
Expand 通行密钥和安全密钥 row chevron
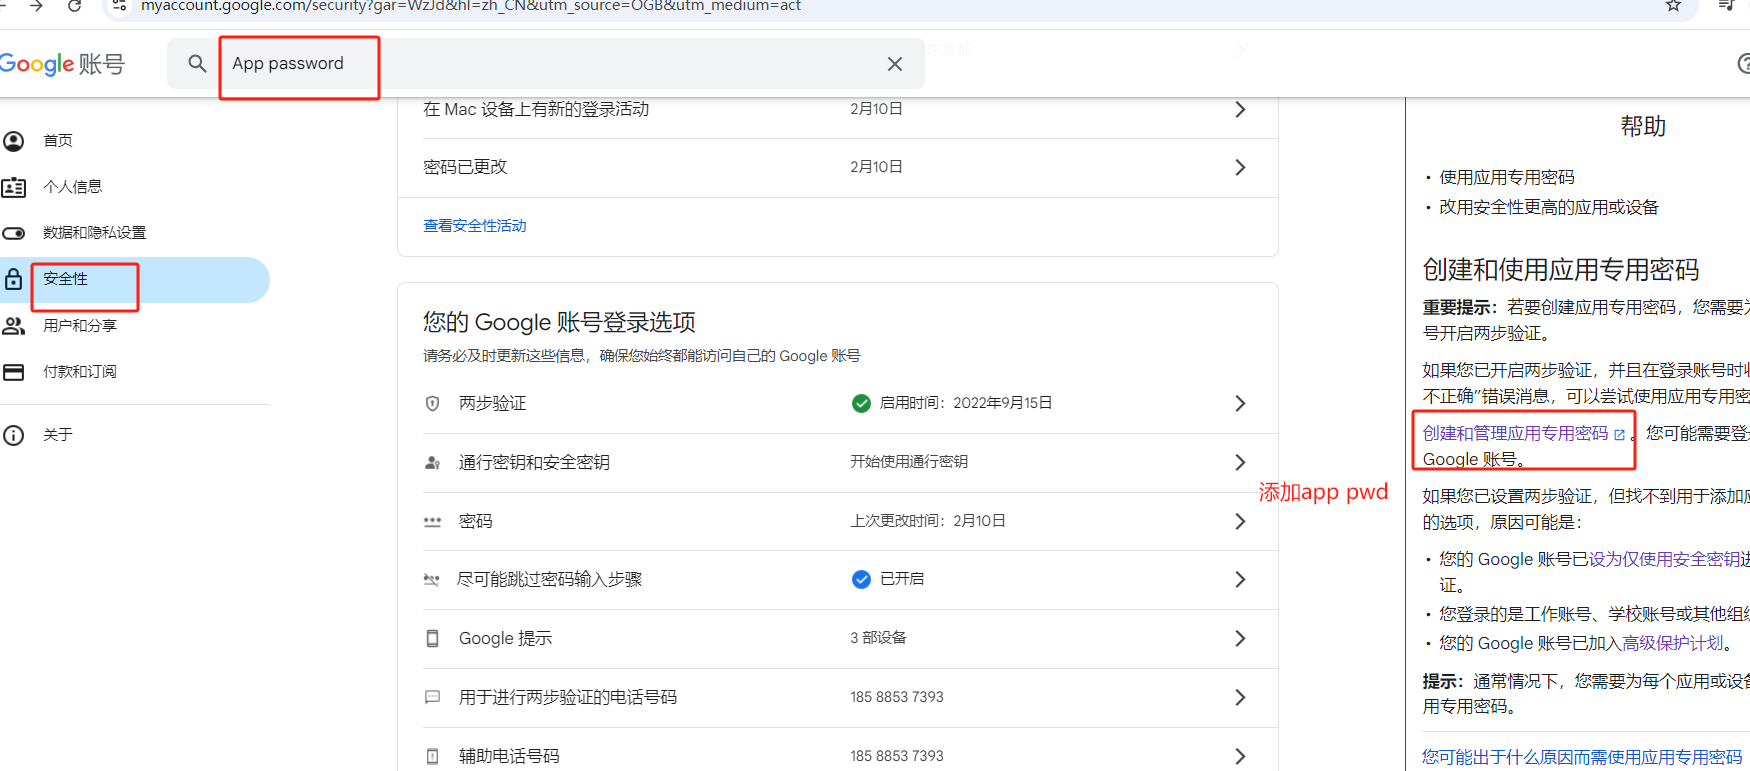[1240, 462]
